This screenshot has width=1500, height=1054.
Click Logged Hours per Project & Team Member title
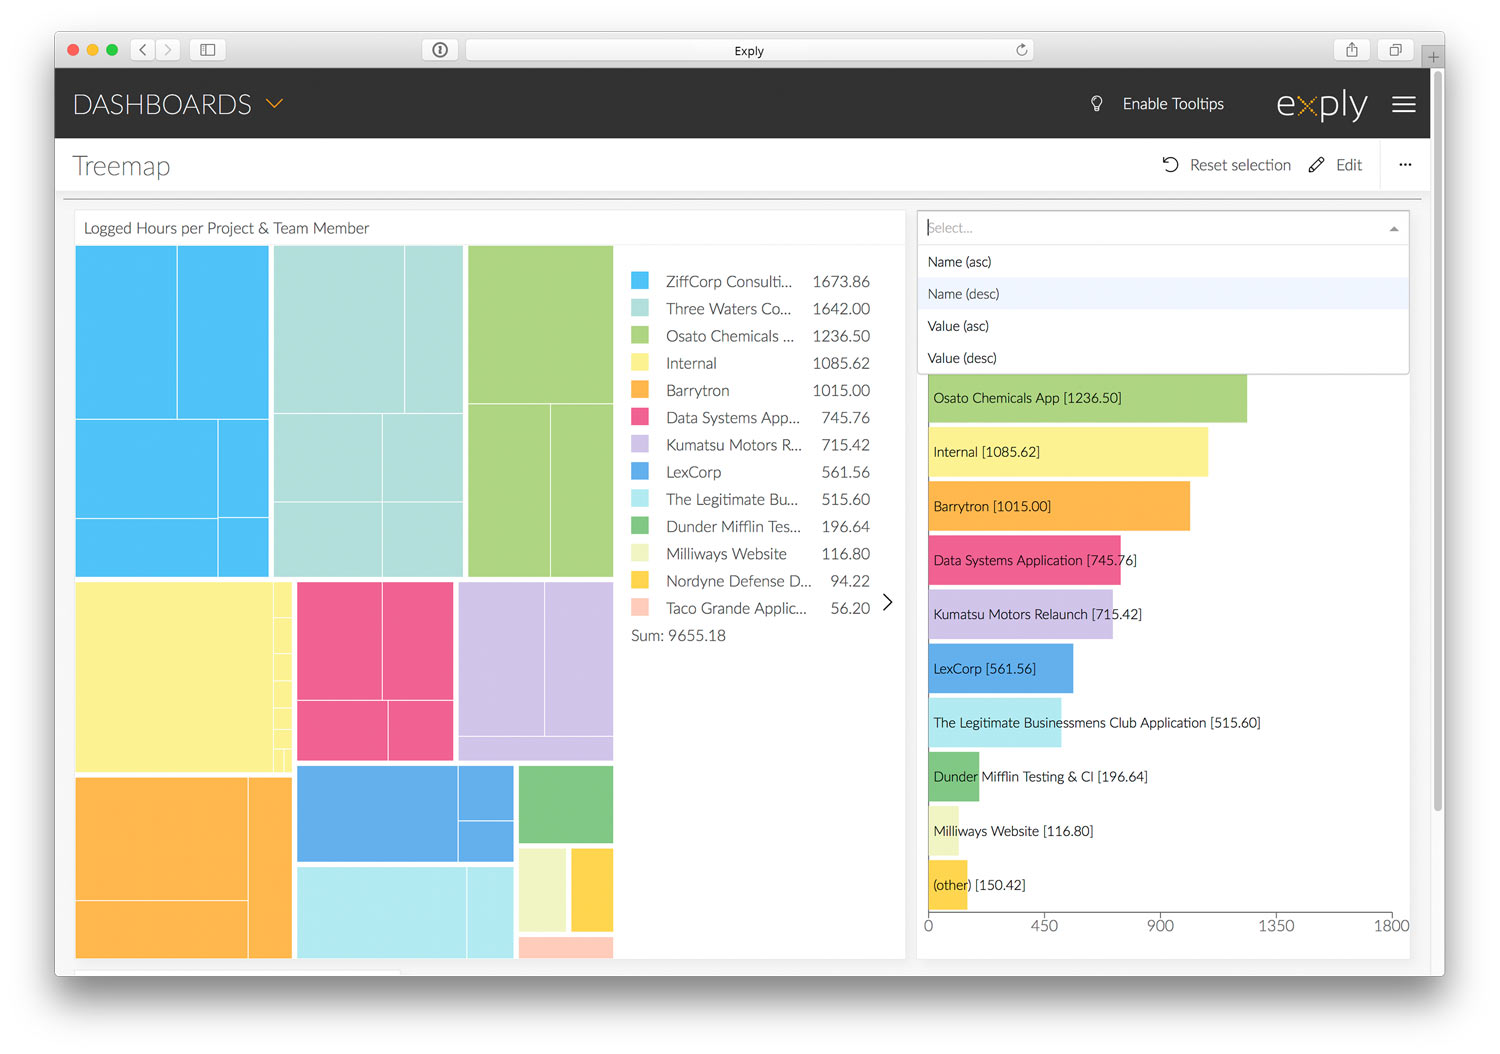pyautogui.click(x=226, y=228)
